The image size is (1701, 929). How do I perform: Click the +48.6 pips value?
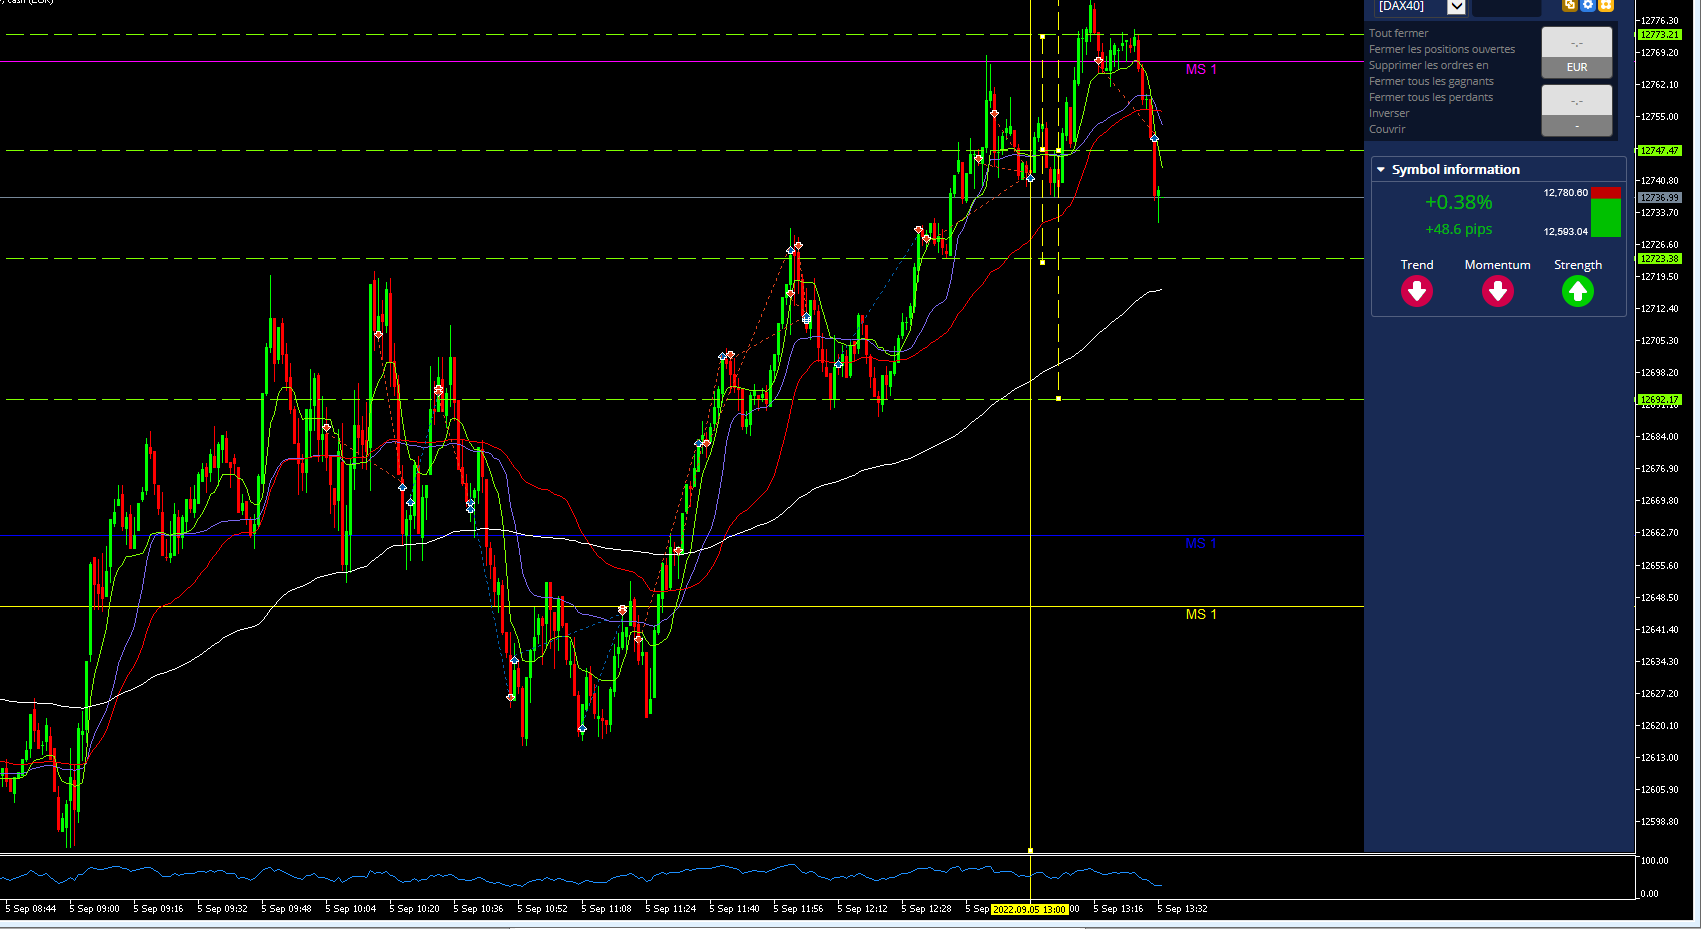tap(1458, 229)
